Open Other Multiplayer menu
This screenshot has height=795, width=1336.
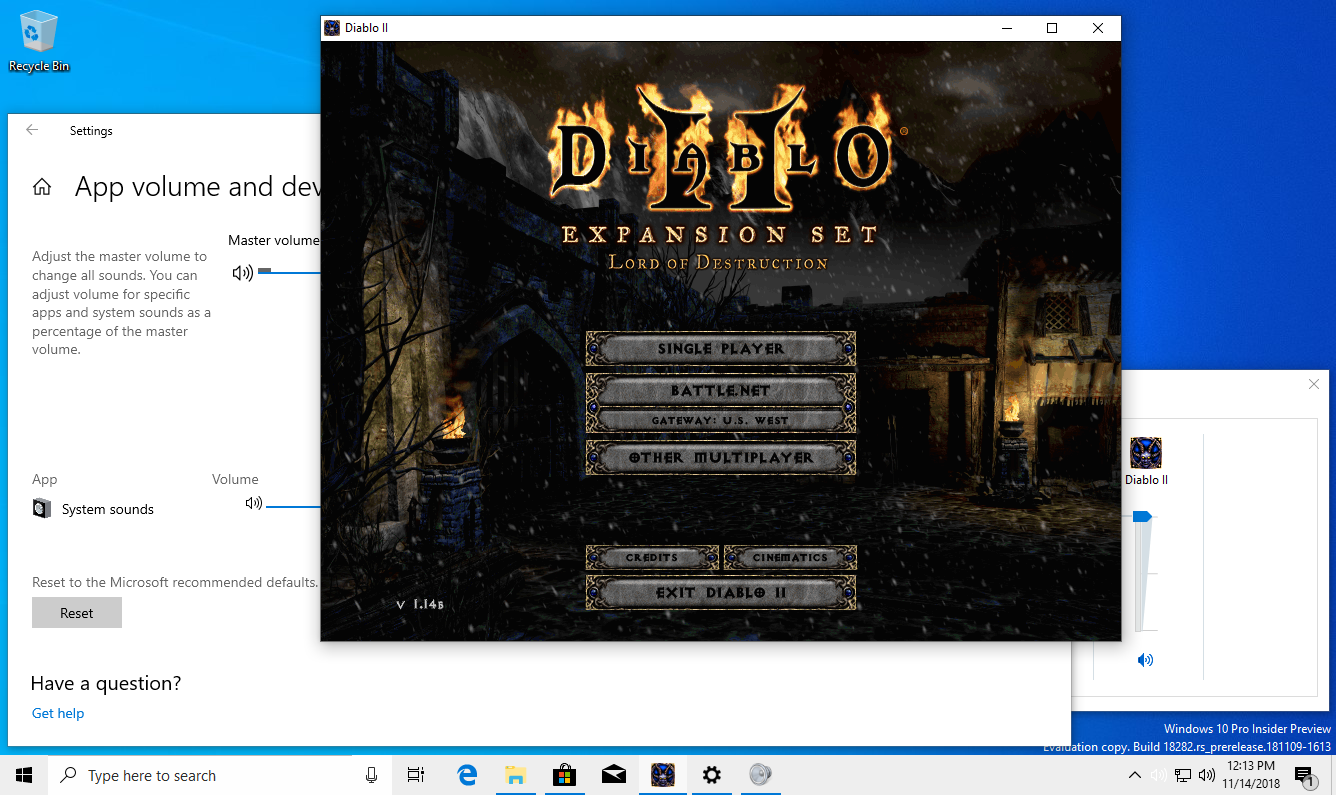[x=721, y=457]
